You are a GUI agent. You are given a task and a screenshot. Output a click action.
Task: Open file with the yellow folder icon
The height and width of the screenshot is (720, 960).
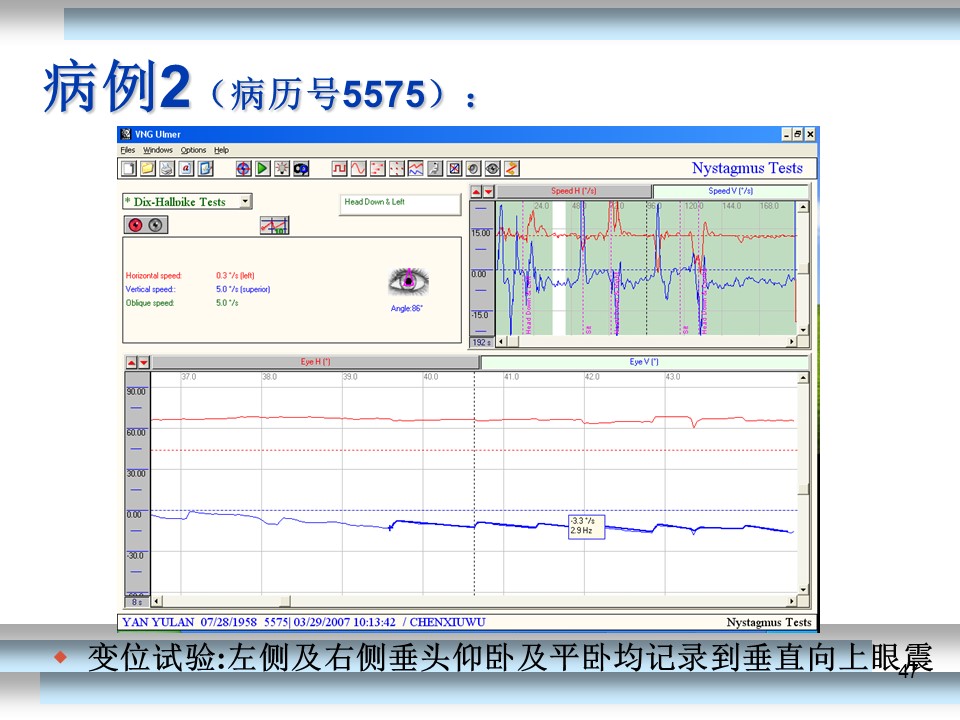pyautogui.click(x=147, y=168)
